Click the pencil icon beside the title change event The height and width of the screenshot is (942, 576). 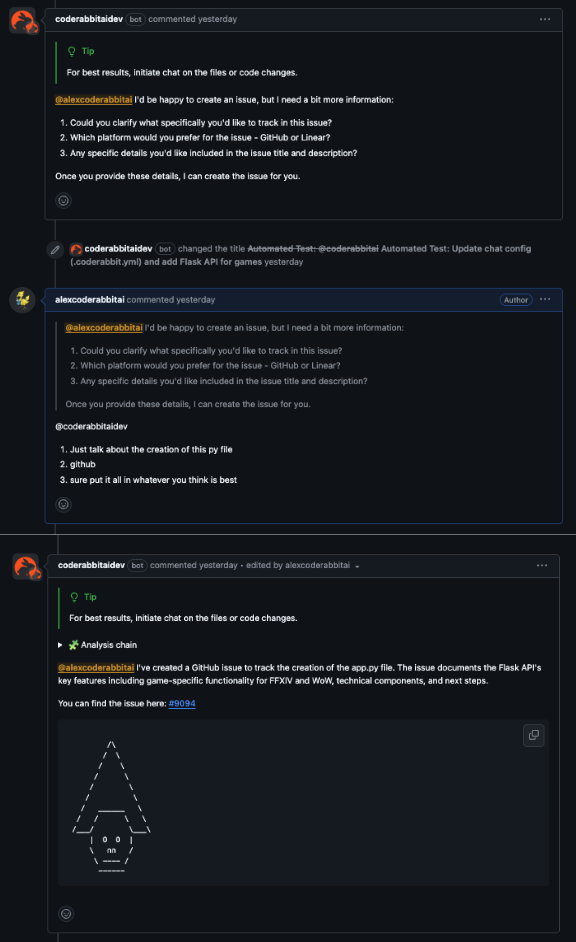click(55, 250)
